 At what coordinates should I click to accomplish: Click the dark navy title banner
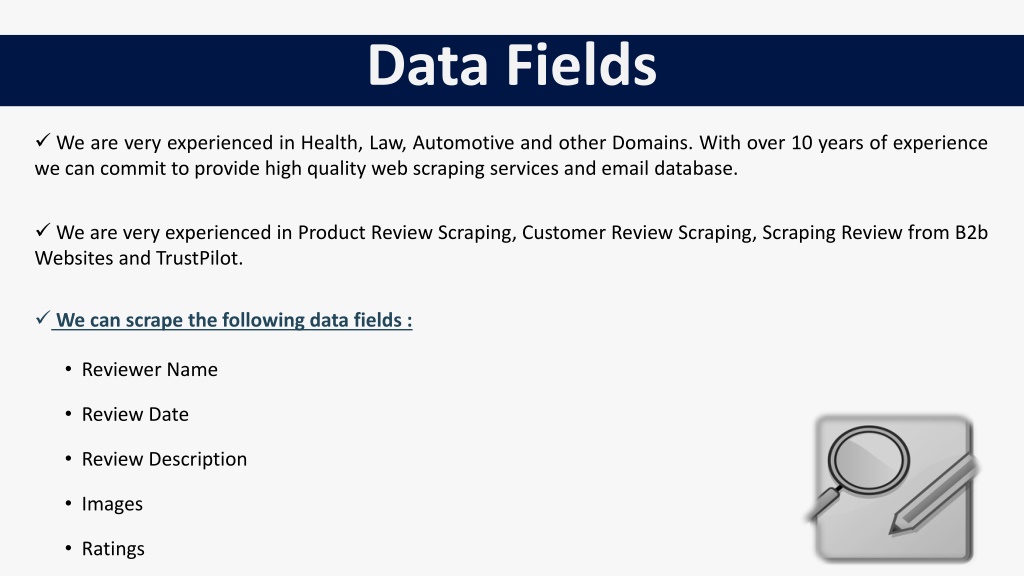pyautogui.click(x=512, y=71)
